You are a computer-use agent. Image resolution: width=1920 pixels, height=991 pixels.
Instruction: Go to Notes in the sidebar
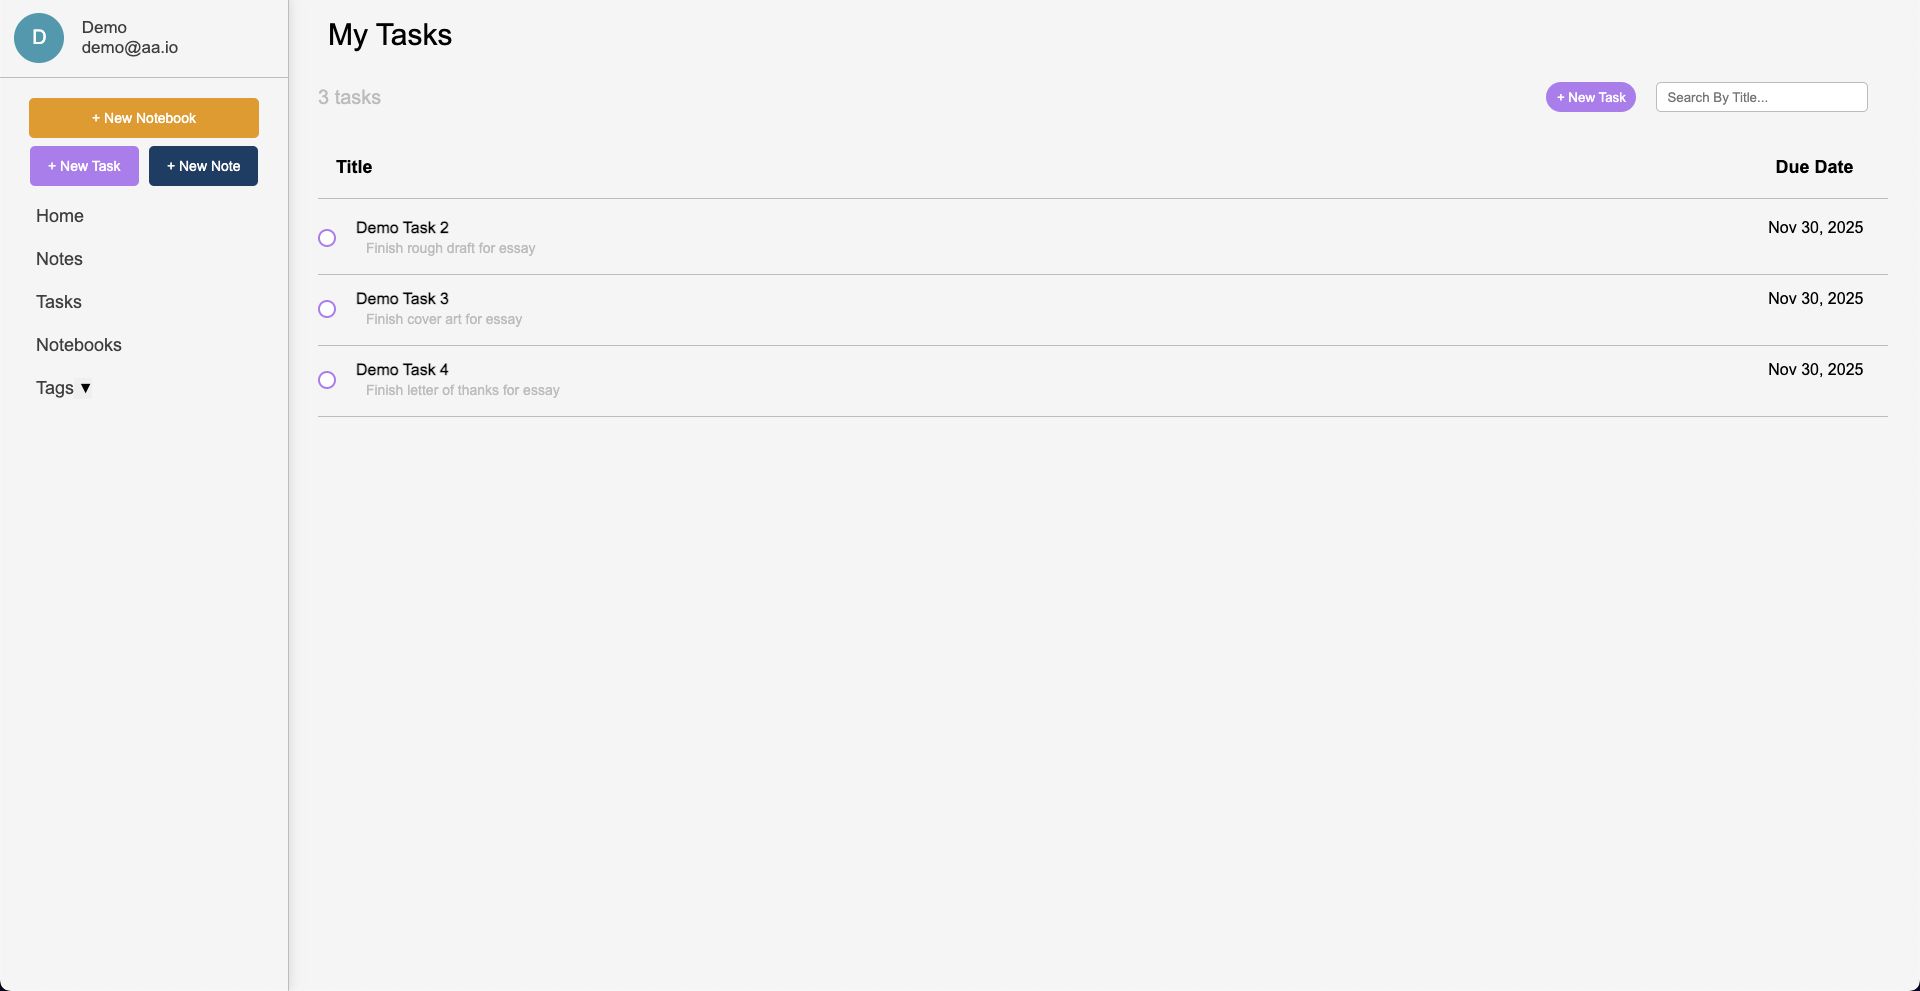[x=59, y=259]
